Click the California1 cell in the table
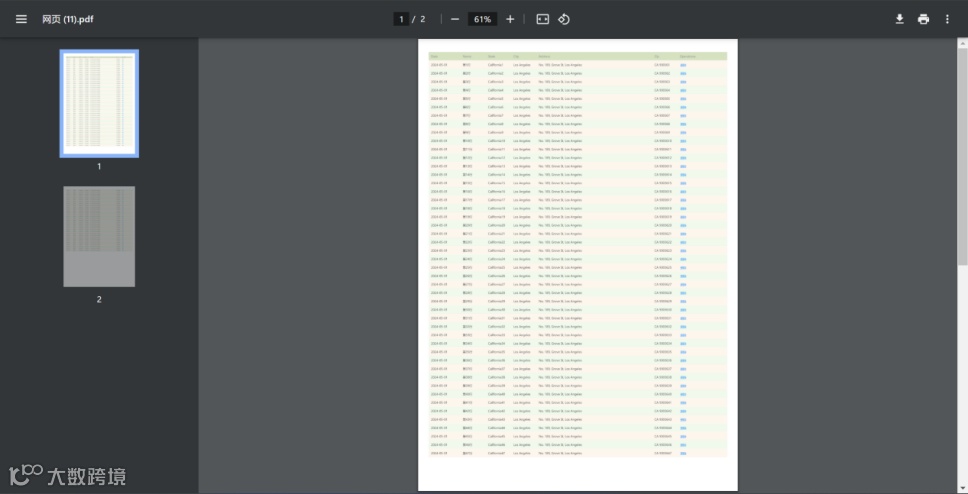968x494 pixels. tap(496, 65)
